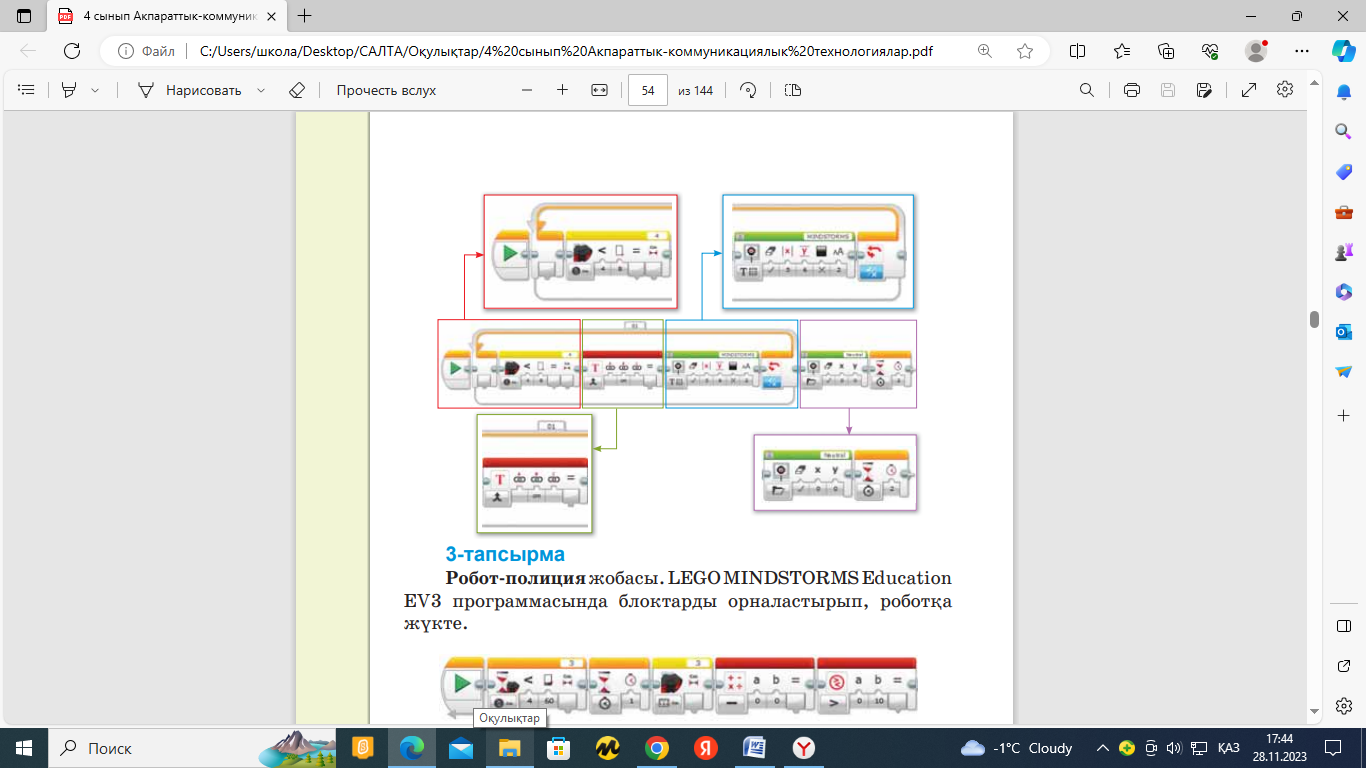Screen dimensions: 1366x768
Task: Open the zoom magnifier in address bar
Action: click(x=985, y=51)
